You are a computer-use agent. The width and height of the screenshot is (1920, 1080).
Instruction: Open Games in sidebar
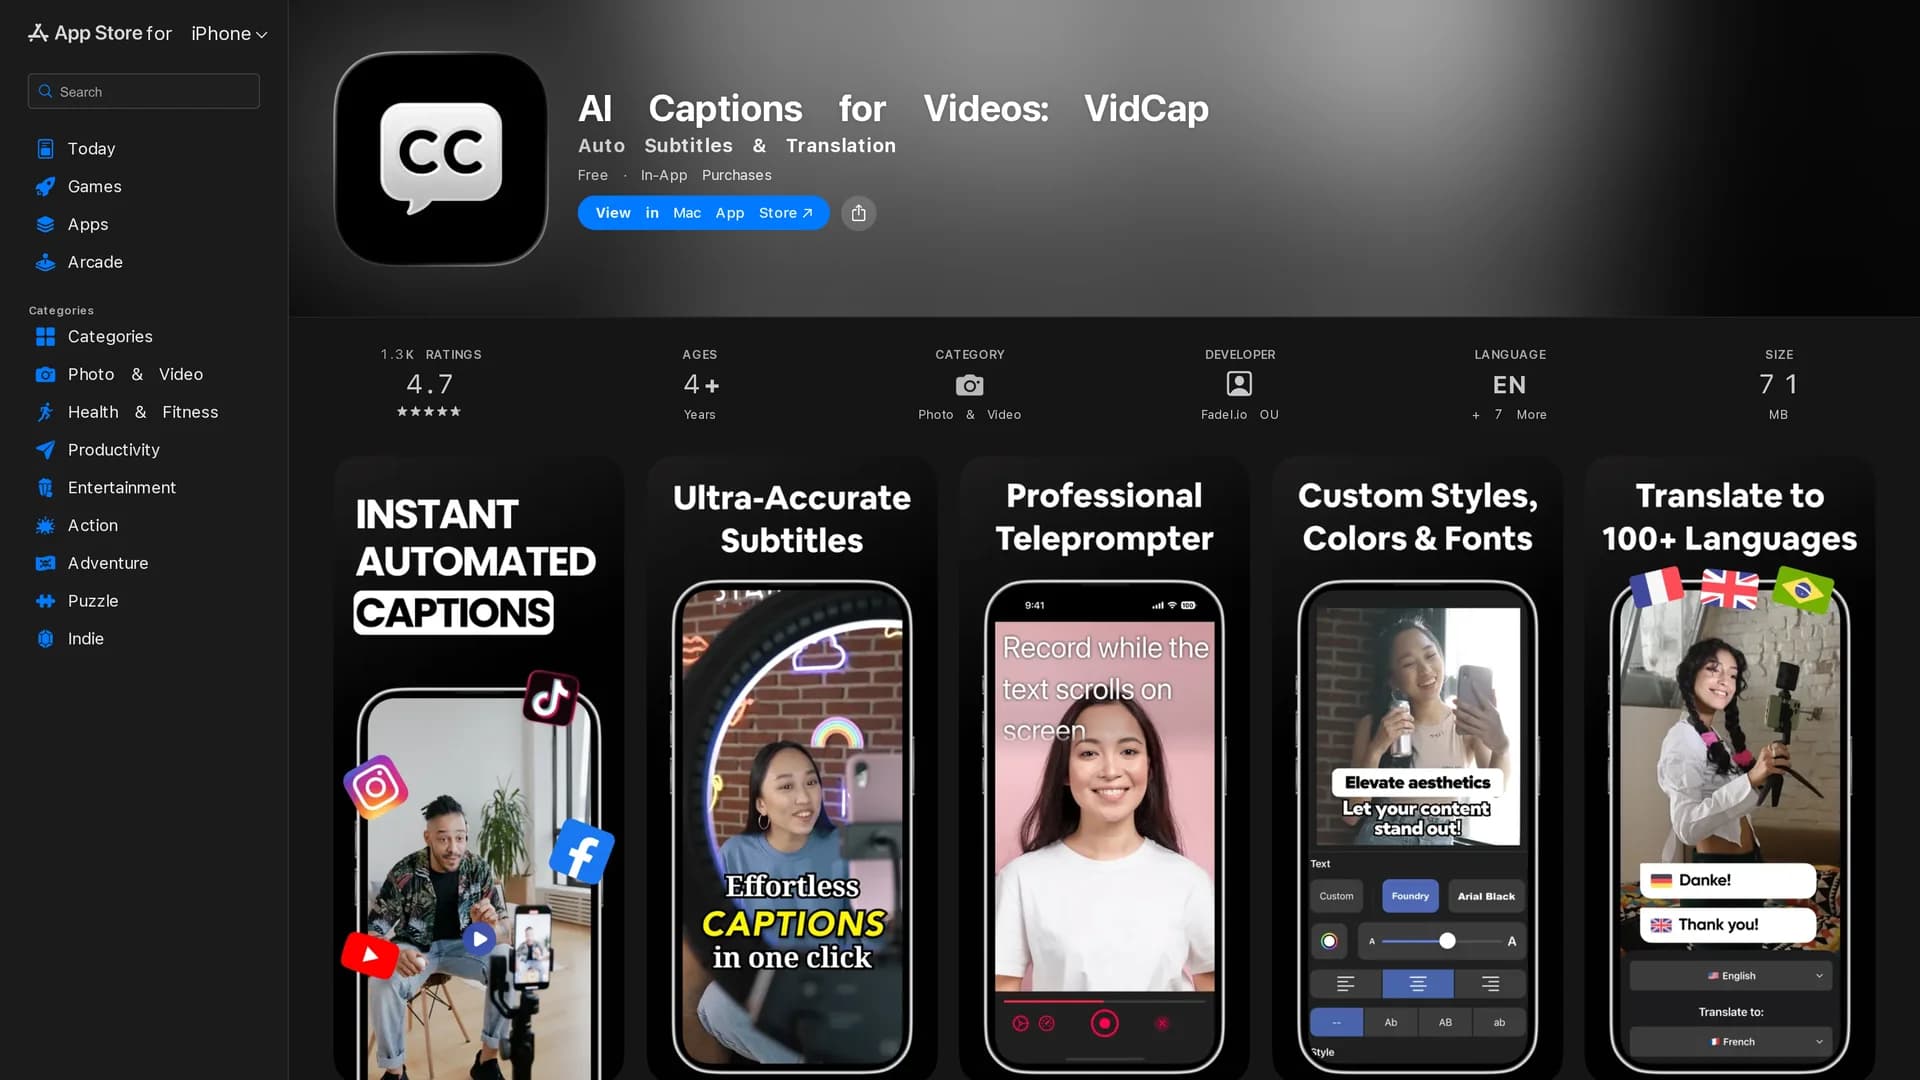(x=94, y=187)
